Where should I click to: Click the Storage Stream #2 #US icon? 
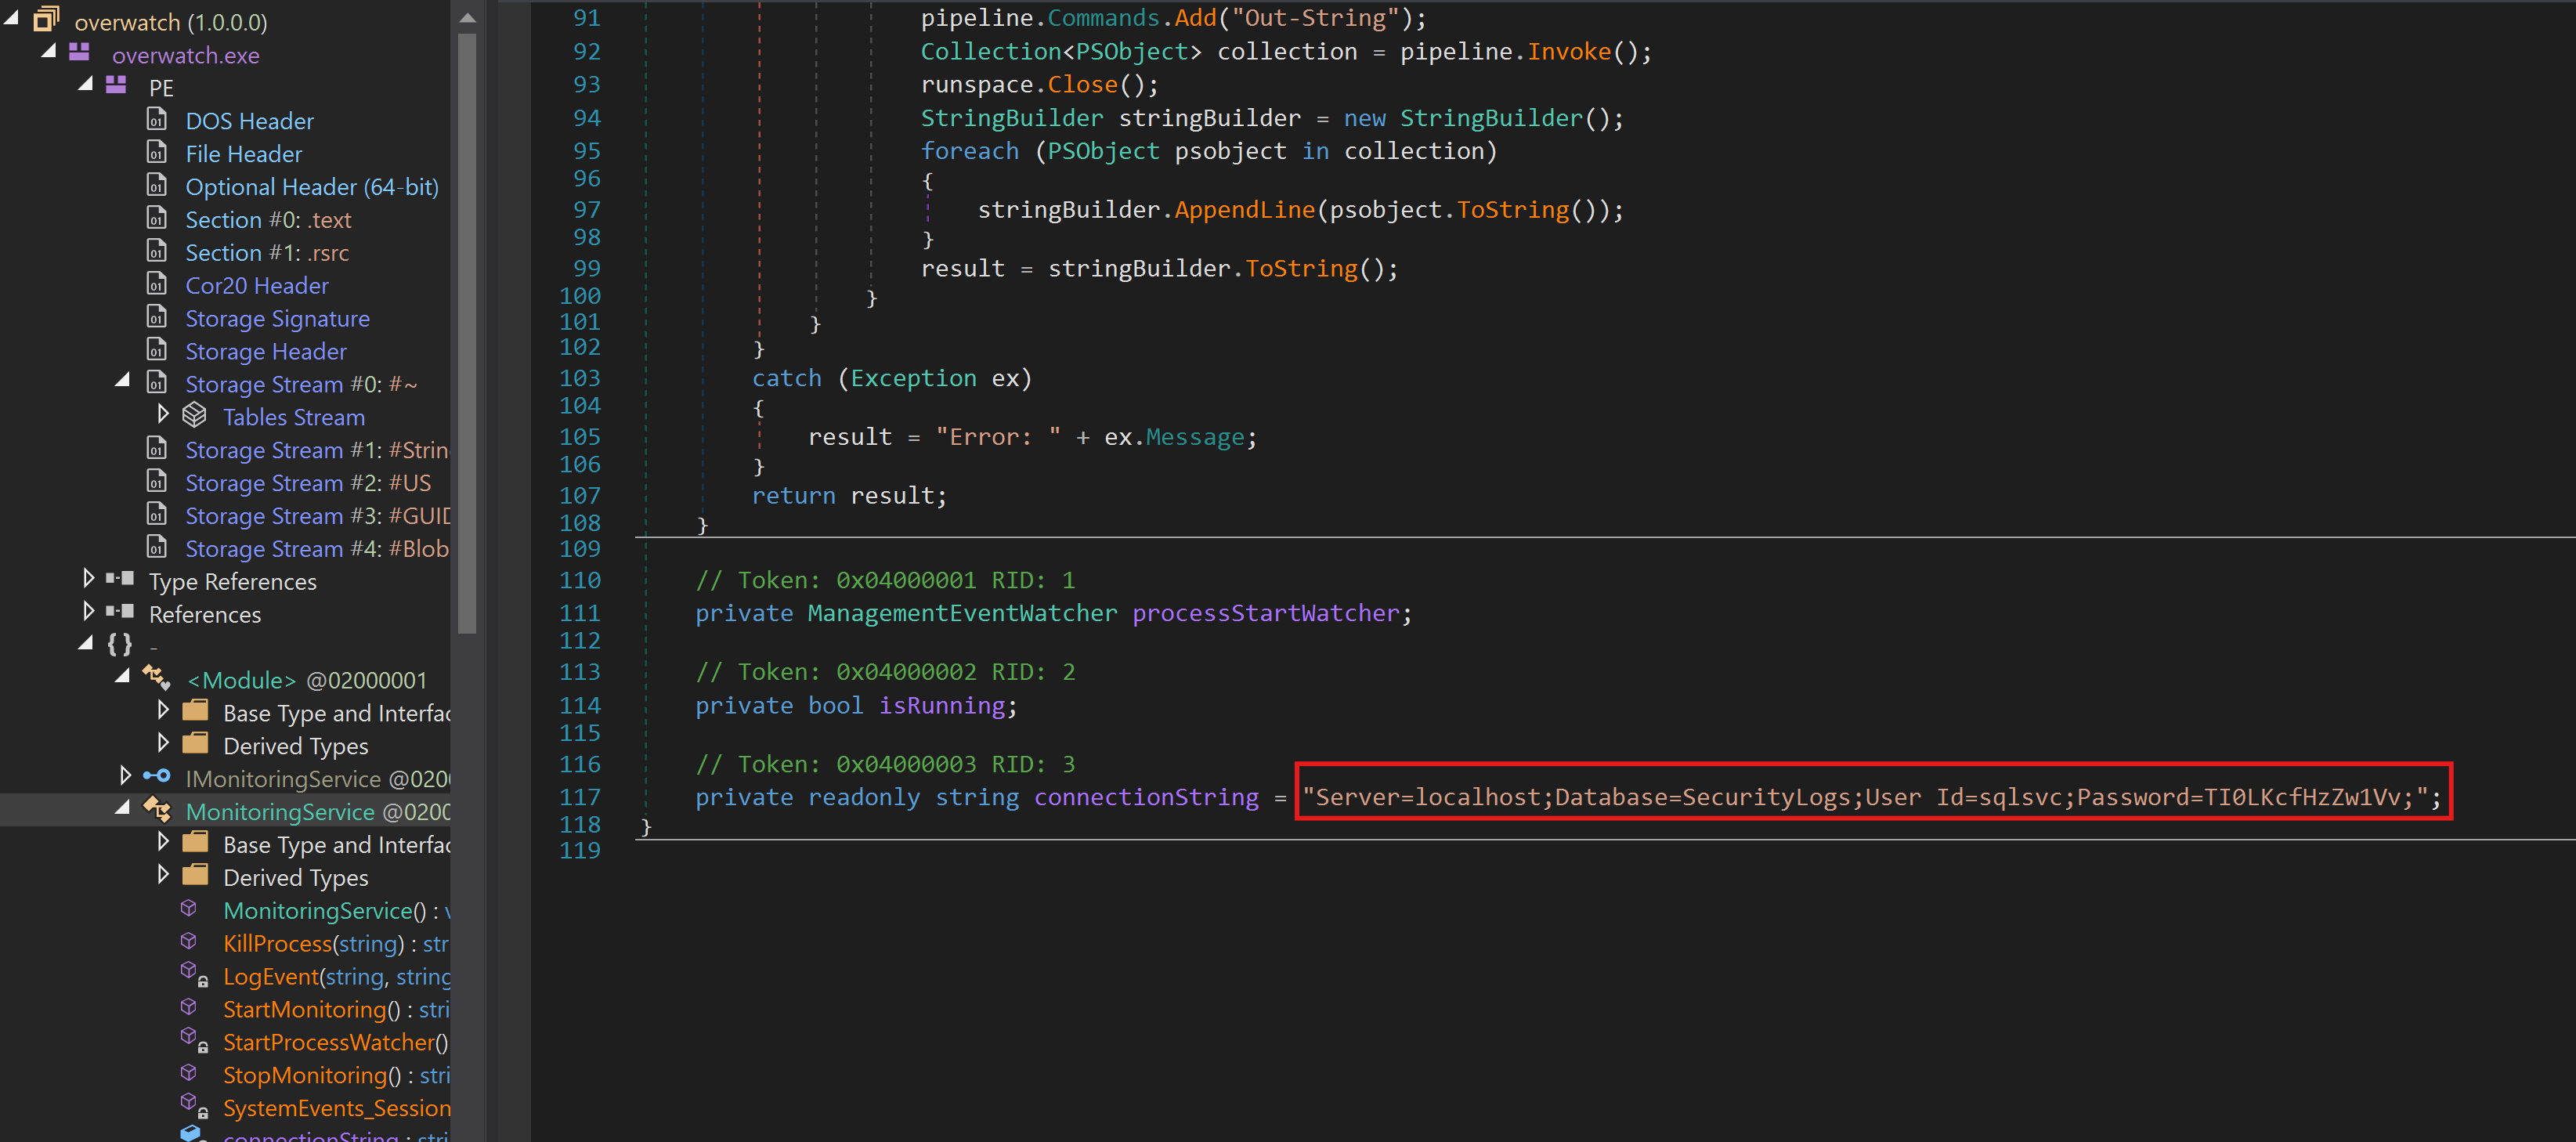(157, 482)
